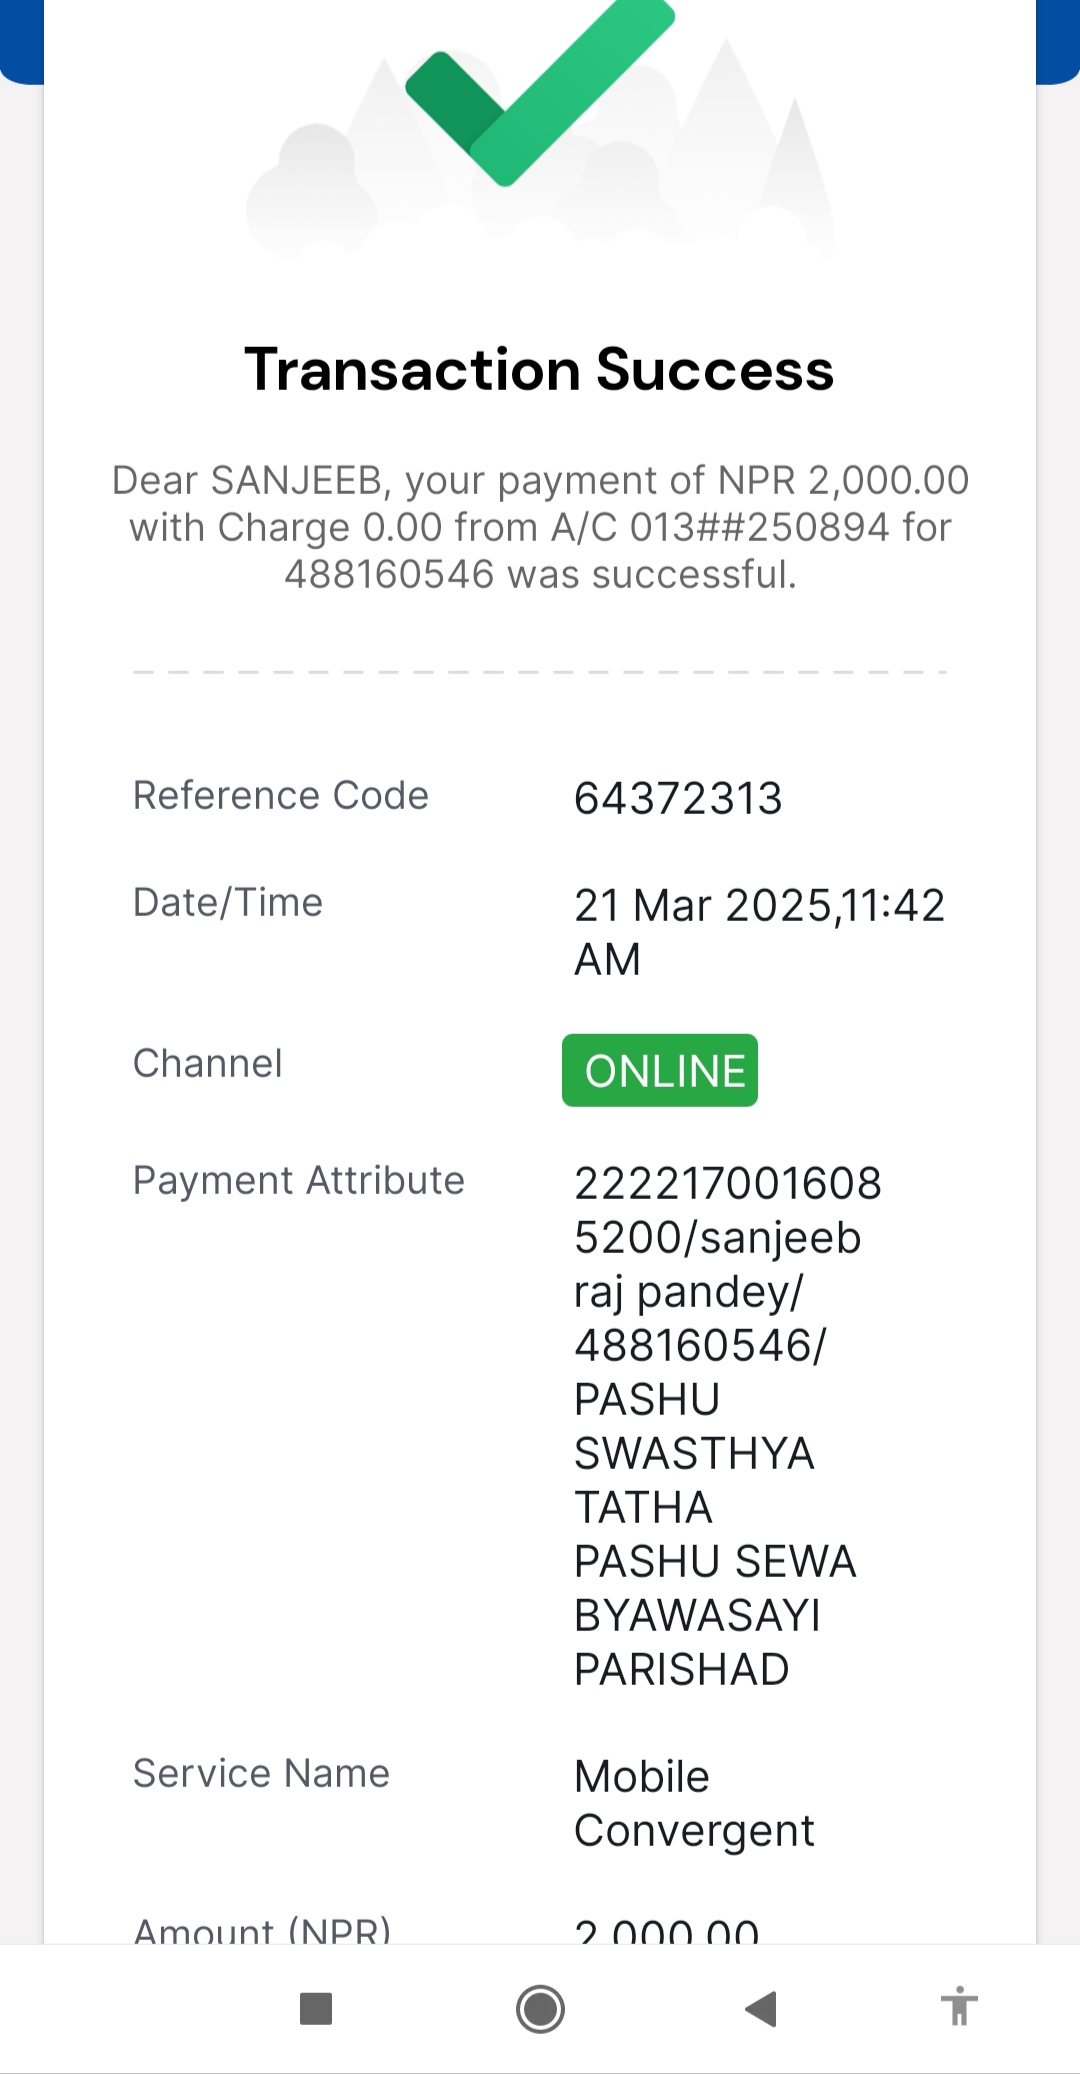Screen dimensions: 1080x2074
Task: Tap the green ONLINE channel badge
Action: (x=660, y=1070)
